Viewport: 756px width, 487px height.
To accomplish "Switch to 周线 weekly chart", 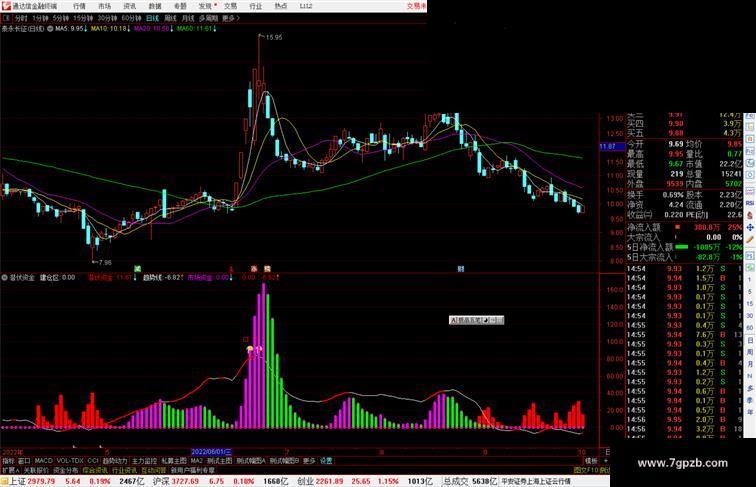I will point(170,18).
